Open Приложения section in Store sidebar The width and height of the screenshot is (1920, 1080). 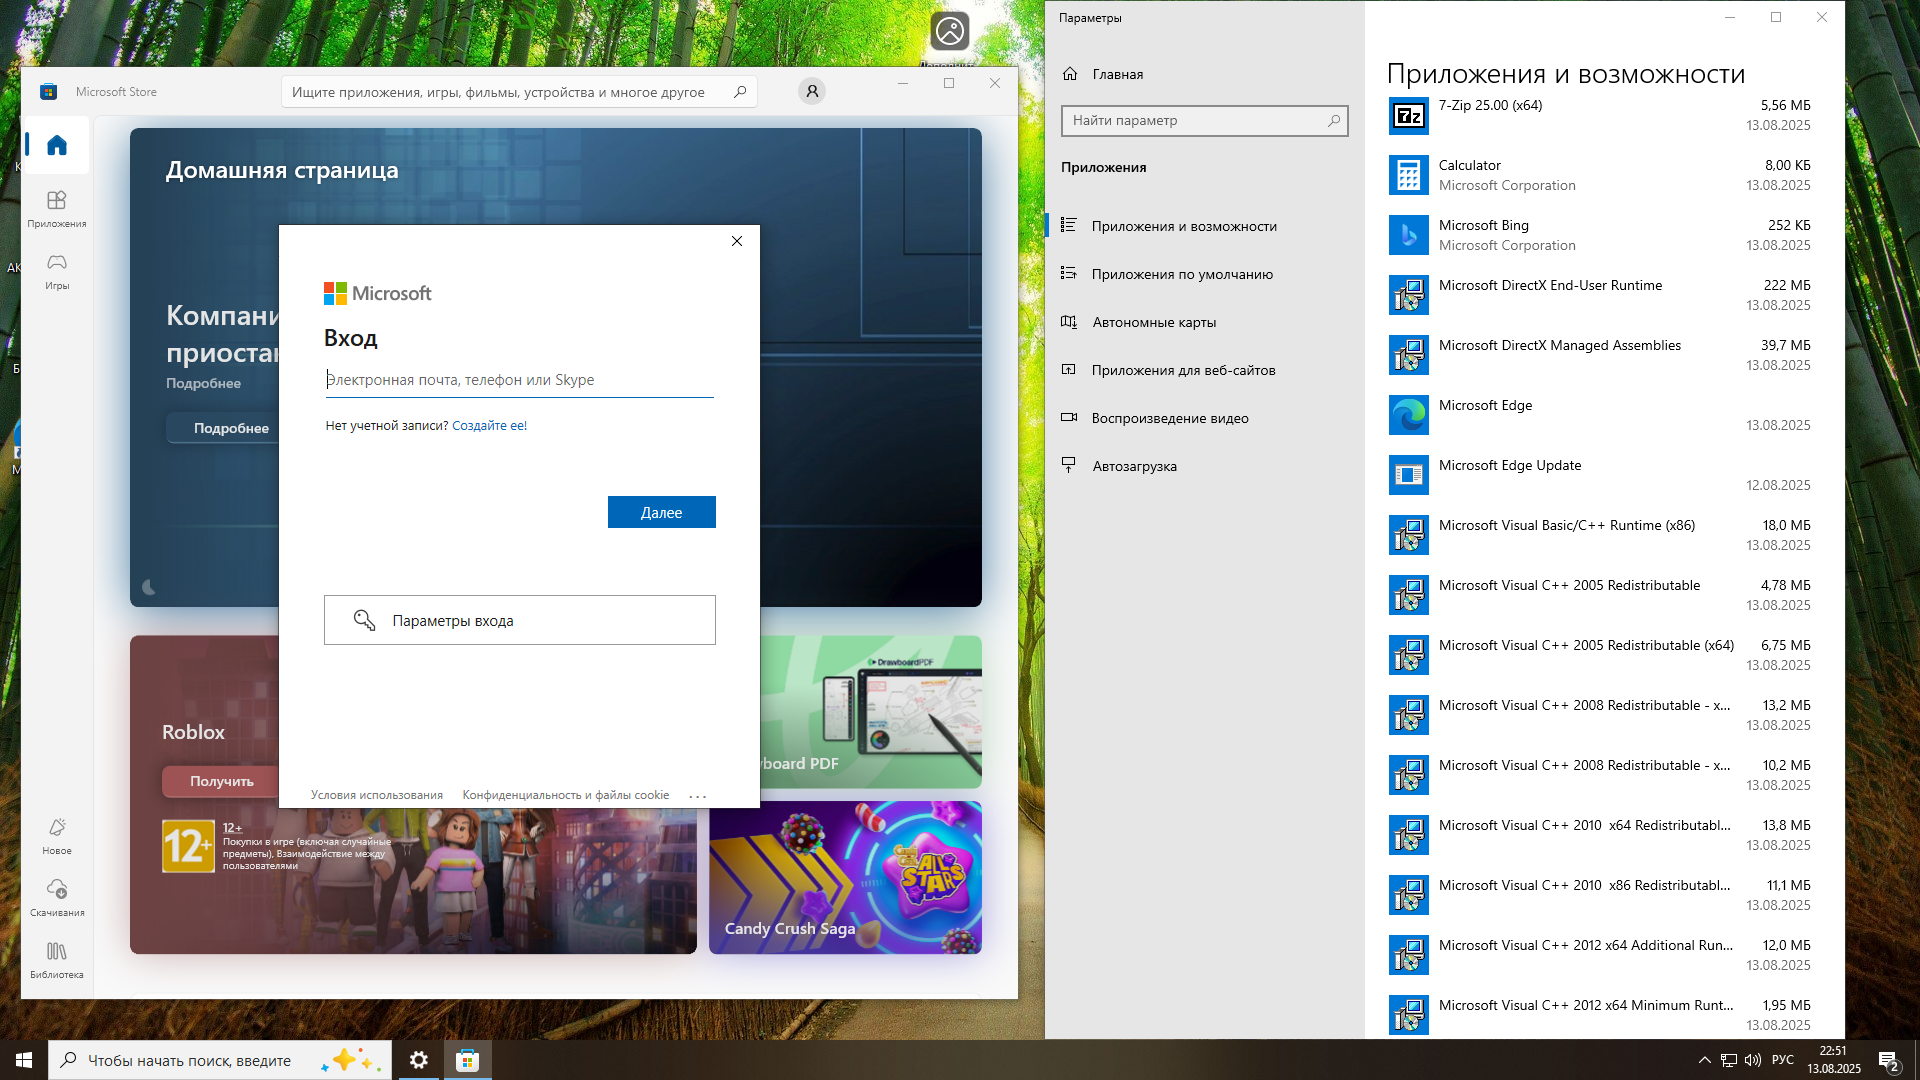tap(57, 209)
